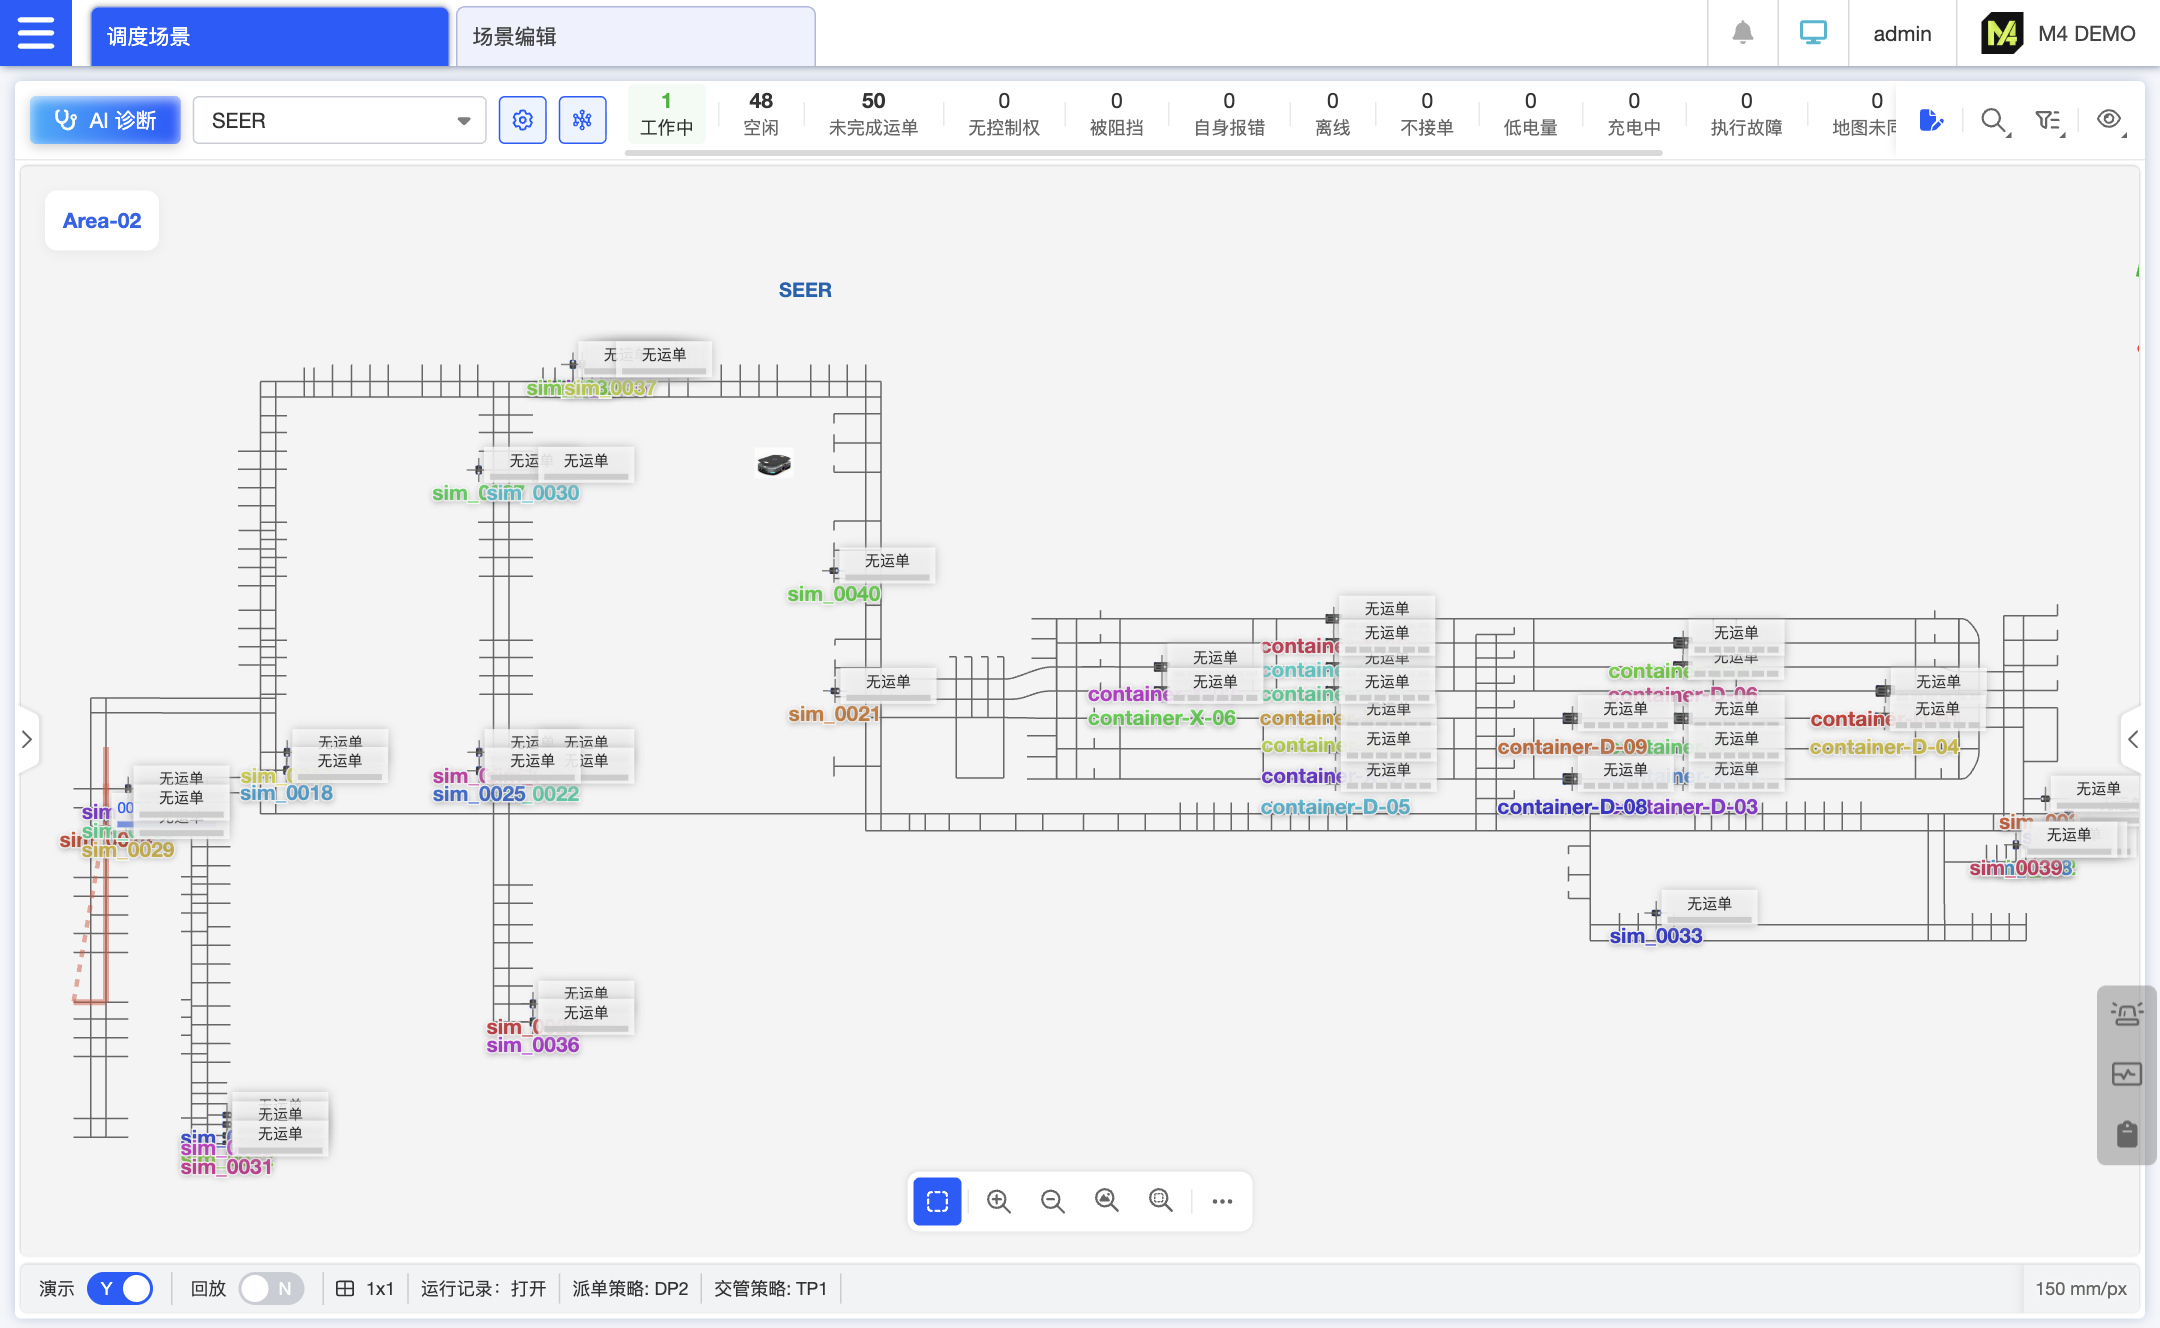
Task: Click the snowflake freeze icon button
Action: coord(582,120)
